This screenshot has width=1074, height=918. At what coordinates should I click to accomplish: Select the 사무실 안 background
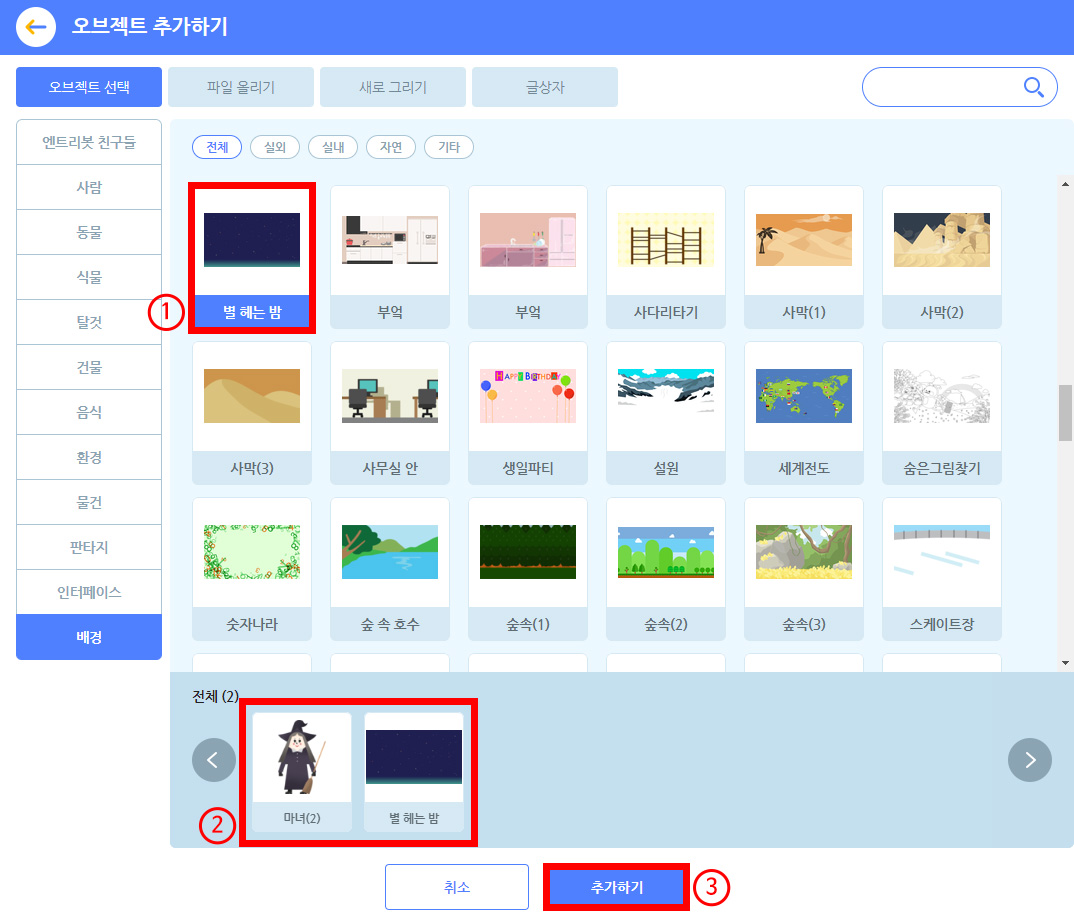(x=390, y=413)
